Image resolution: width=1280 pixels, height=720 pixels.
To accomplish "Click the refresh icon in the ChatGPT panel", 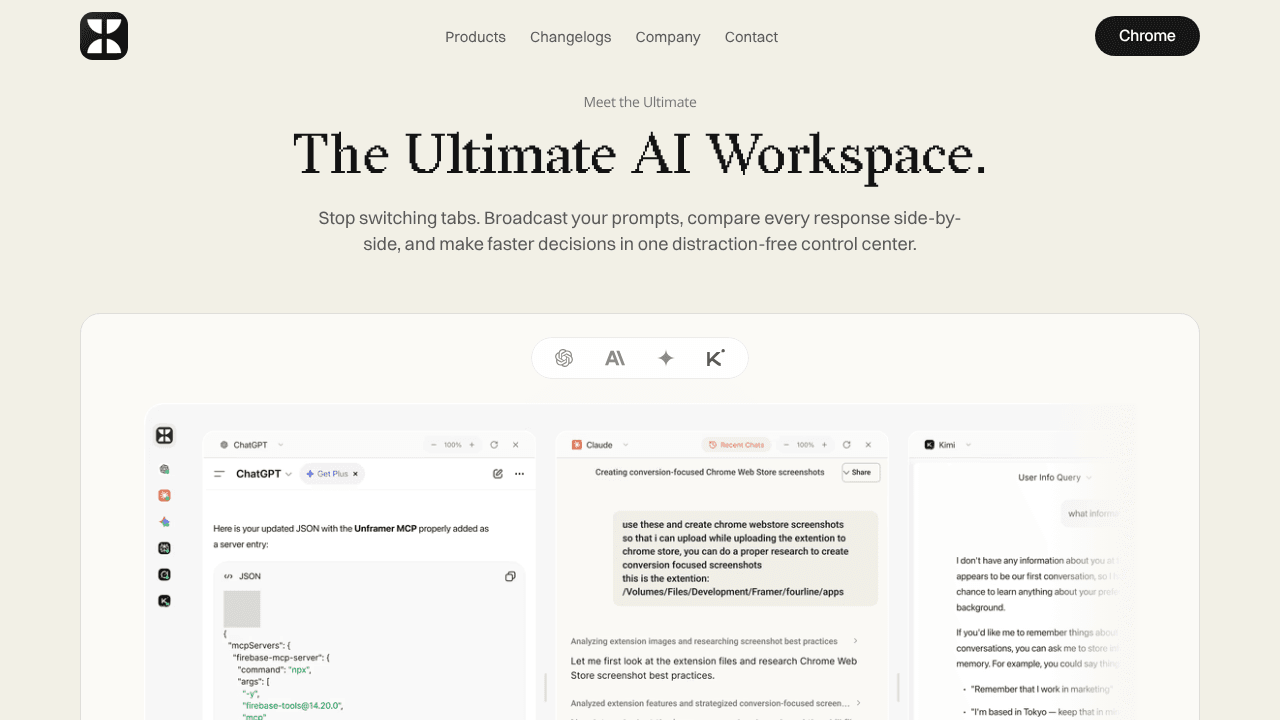I will coord(494,445).
